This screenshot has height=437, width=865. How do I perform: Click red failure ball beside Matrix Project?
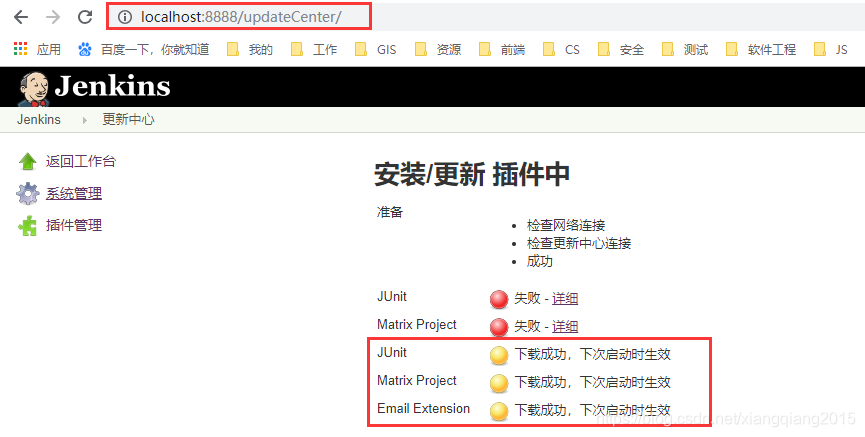(499, 327)
